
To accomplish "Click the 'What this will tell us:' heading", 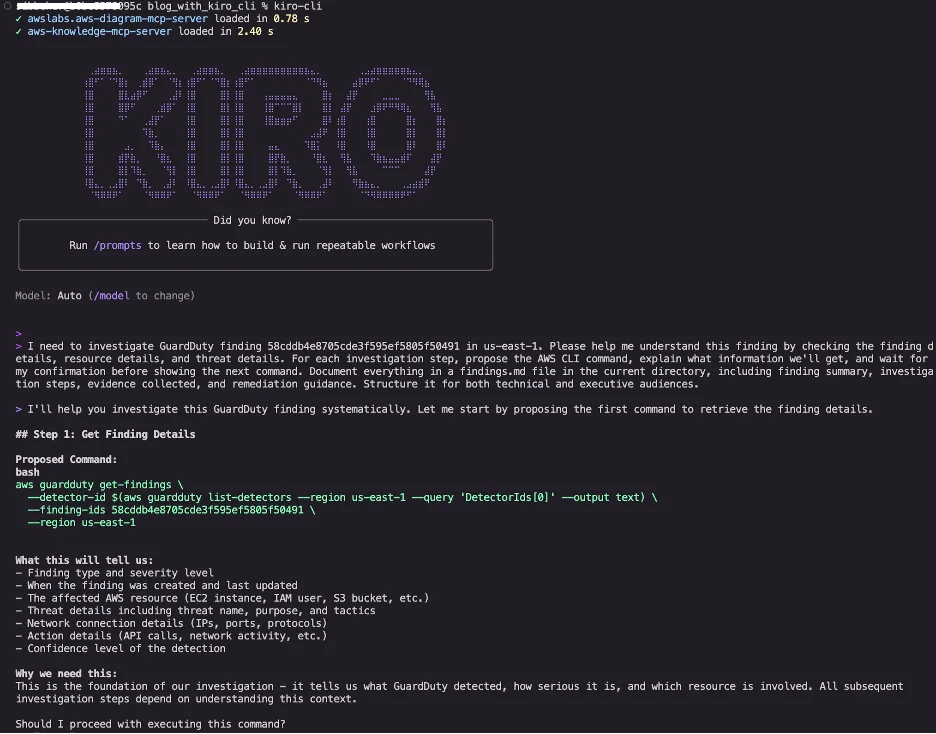I will [x=84, y=560].
